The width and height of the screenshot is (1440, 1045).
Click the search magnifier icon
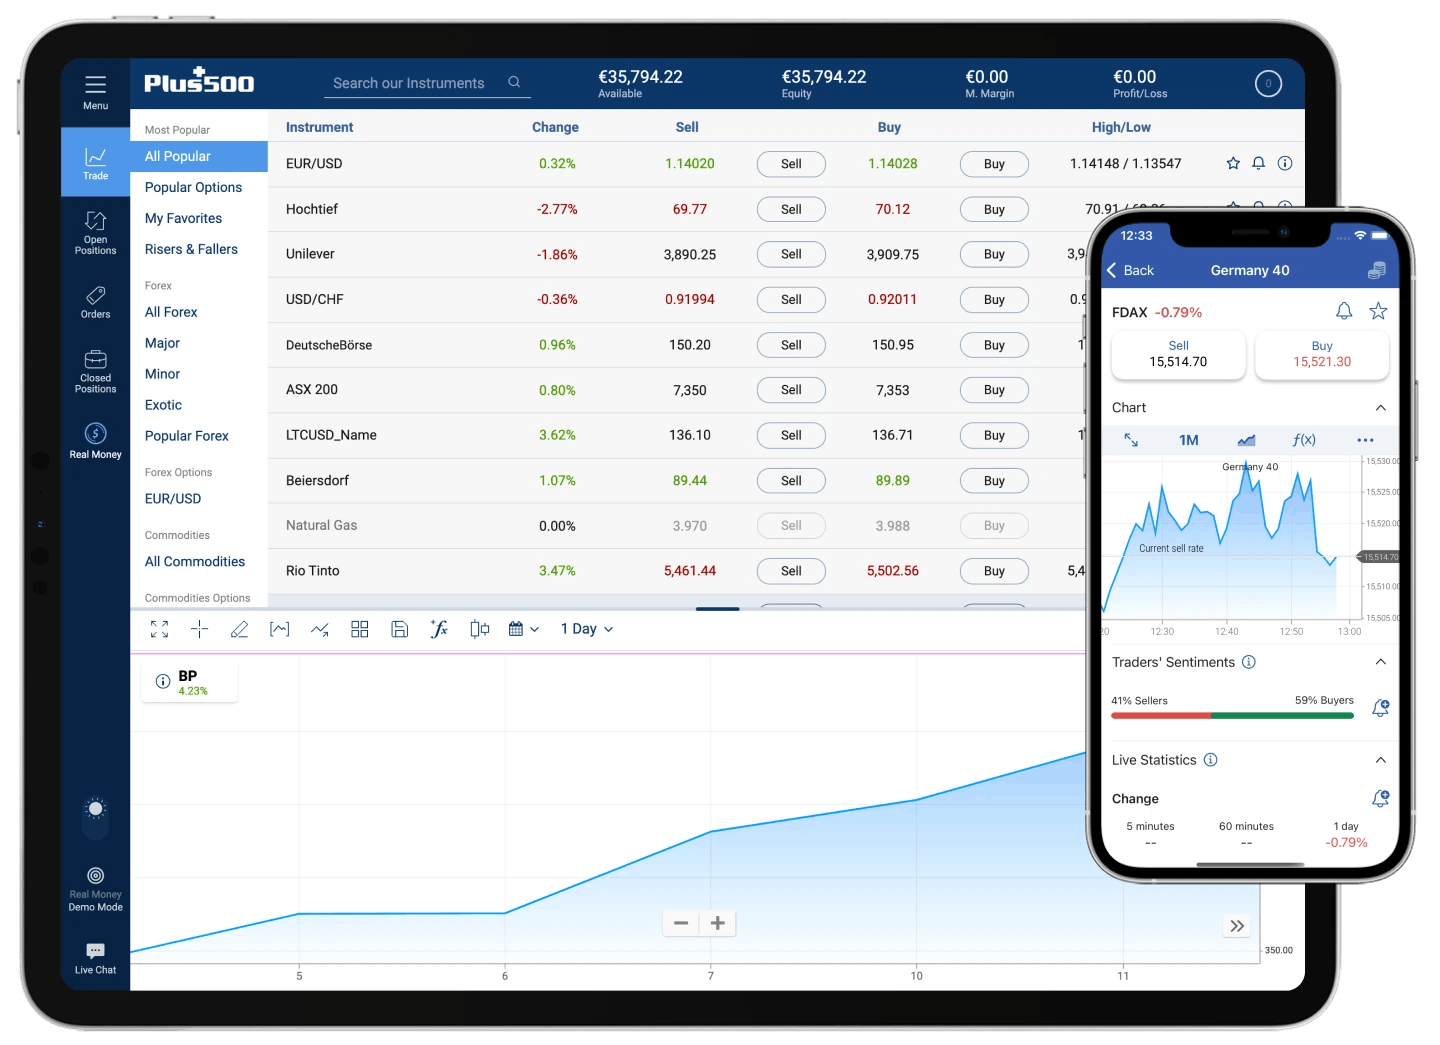pos(514,82)
